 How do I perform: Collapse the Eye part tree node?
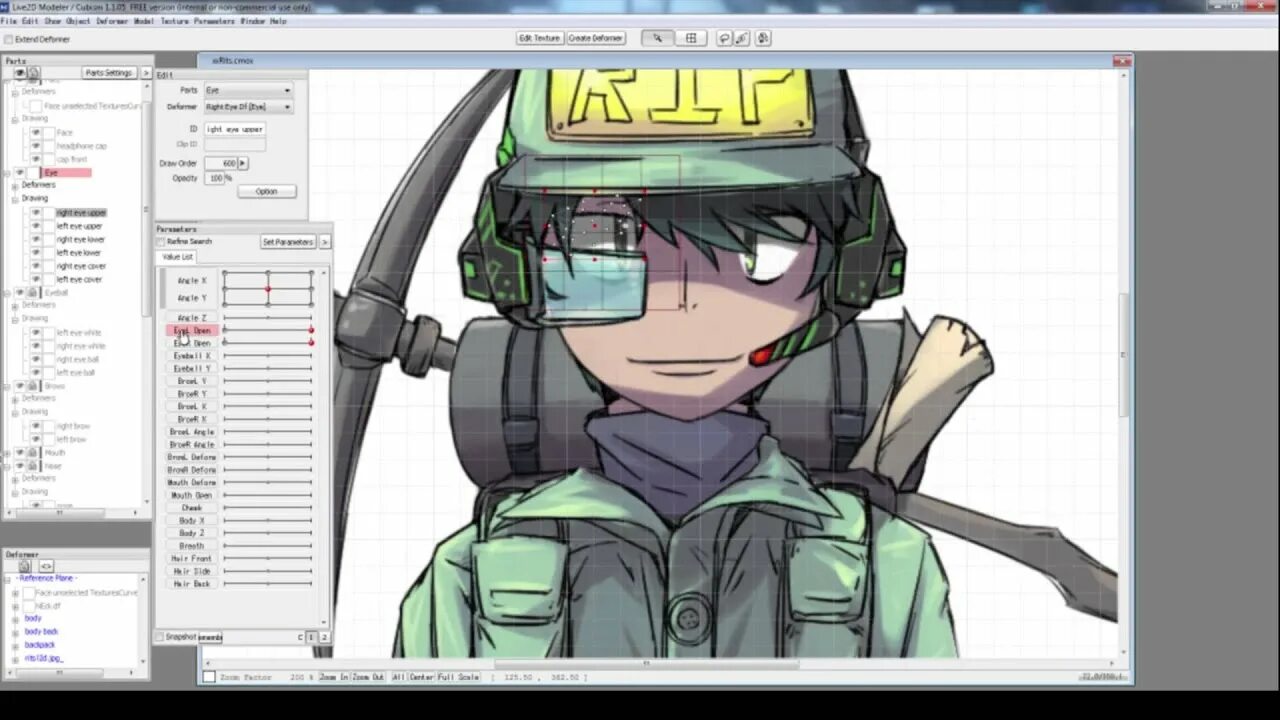pyautogui.click(x=8, y=172)
